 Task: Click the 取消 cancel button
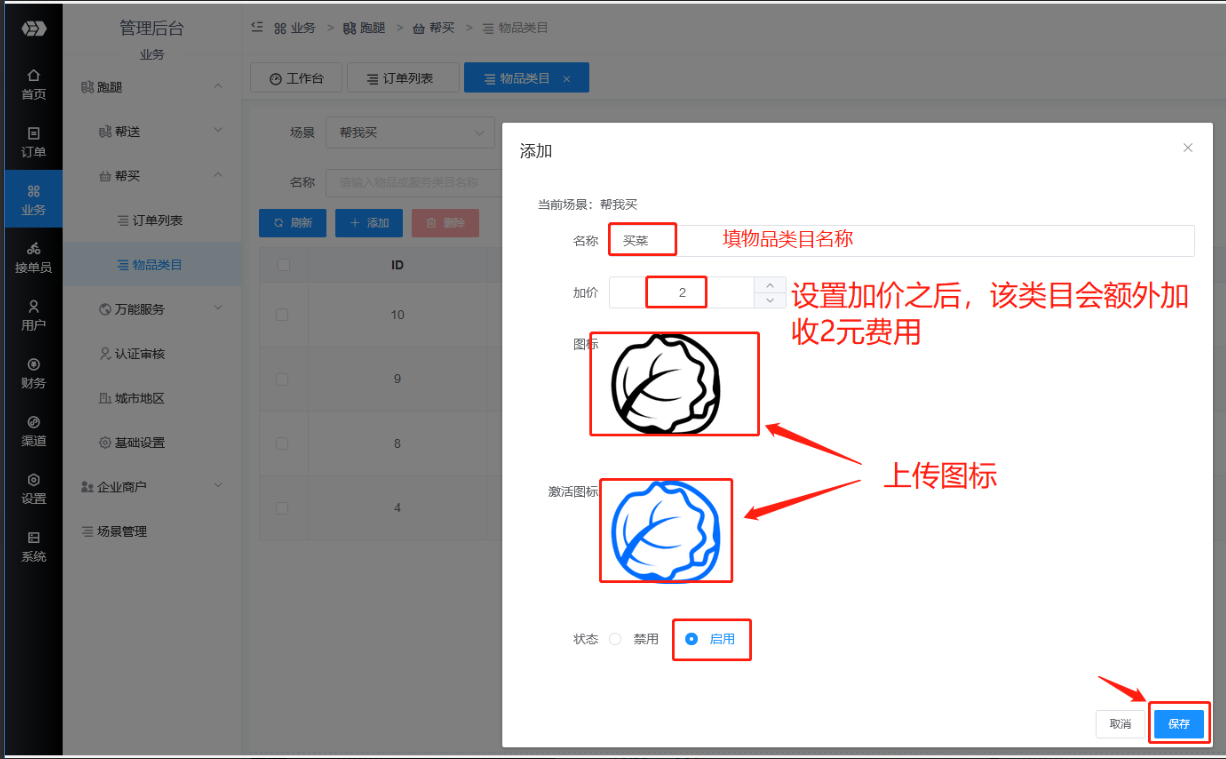point(1120,724)
